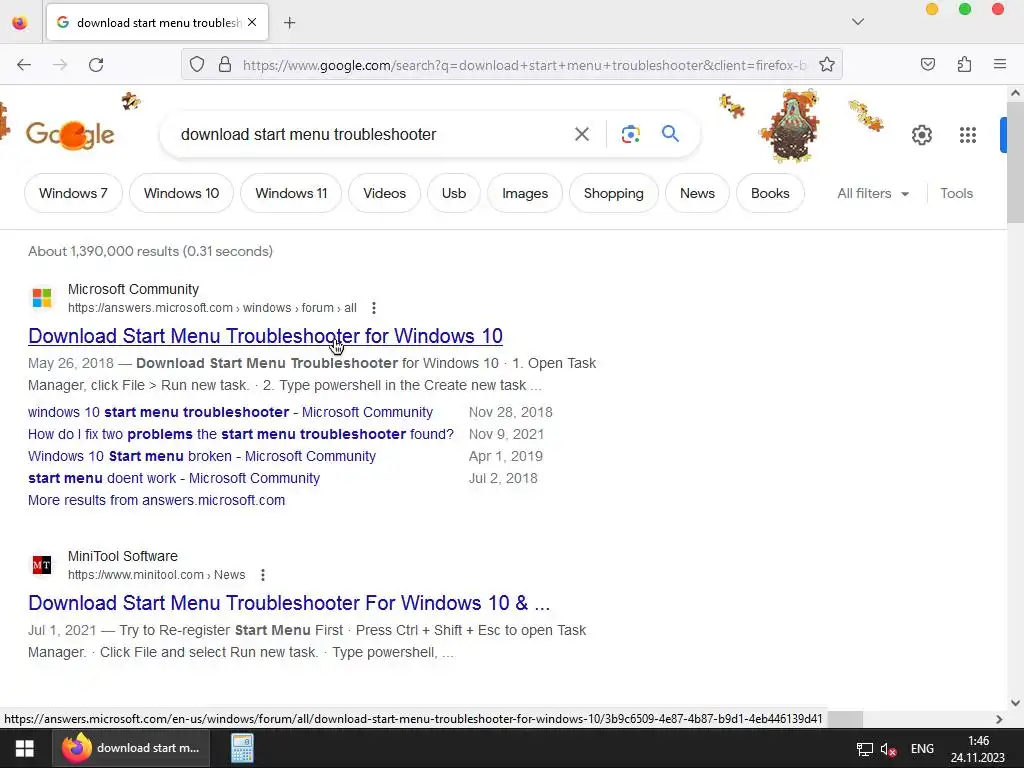Click 'More results from answers.microsoft.com'
Screen dimensions: 1024x768
(x=157, y=500)
